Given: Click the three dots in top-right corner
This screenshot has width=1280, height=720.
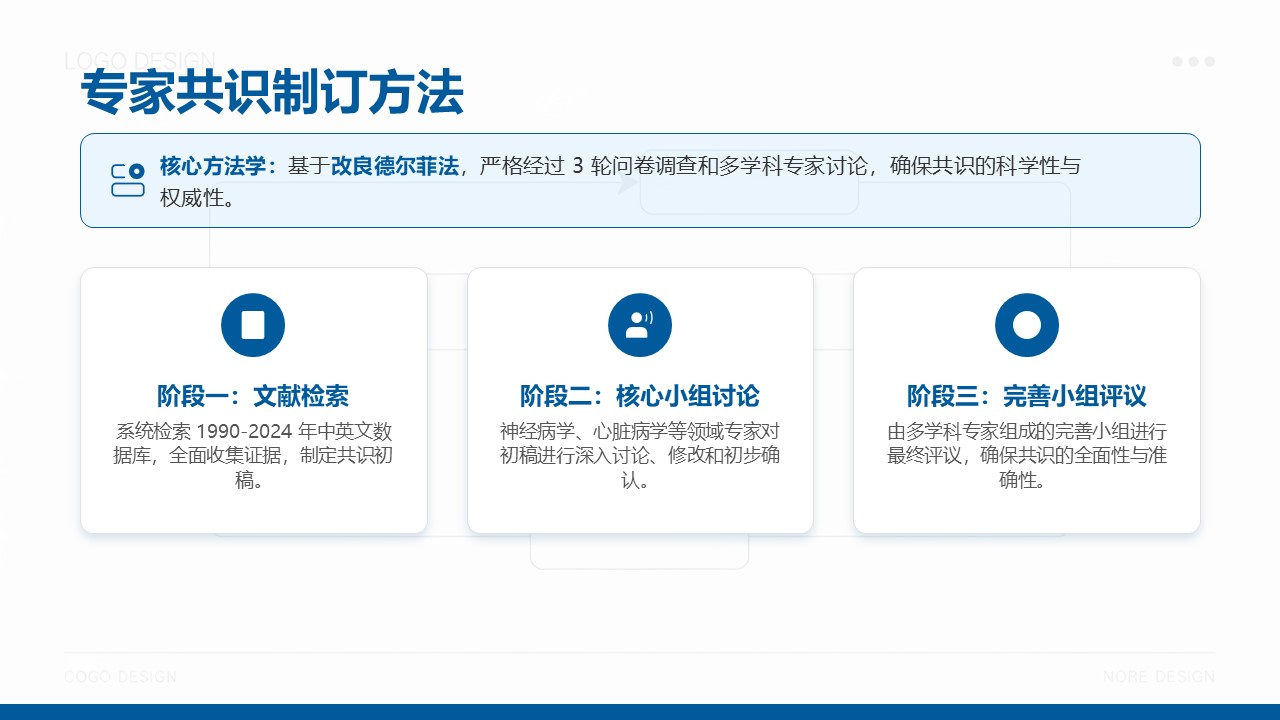Looking at the screenshot, I should coord(1193,62).
